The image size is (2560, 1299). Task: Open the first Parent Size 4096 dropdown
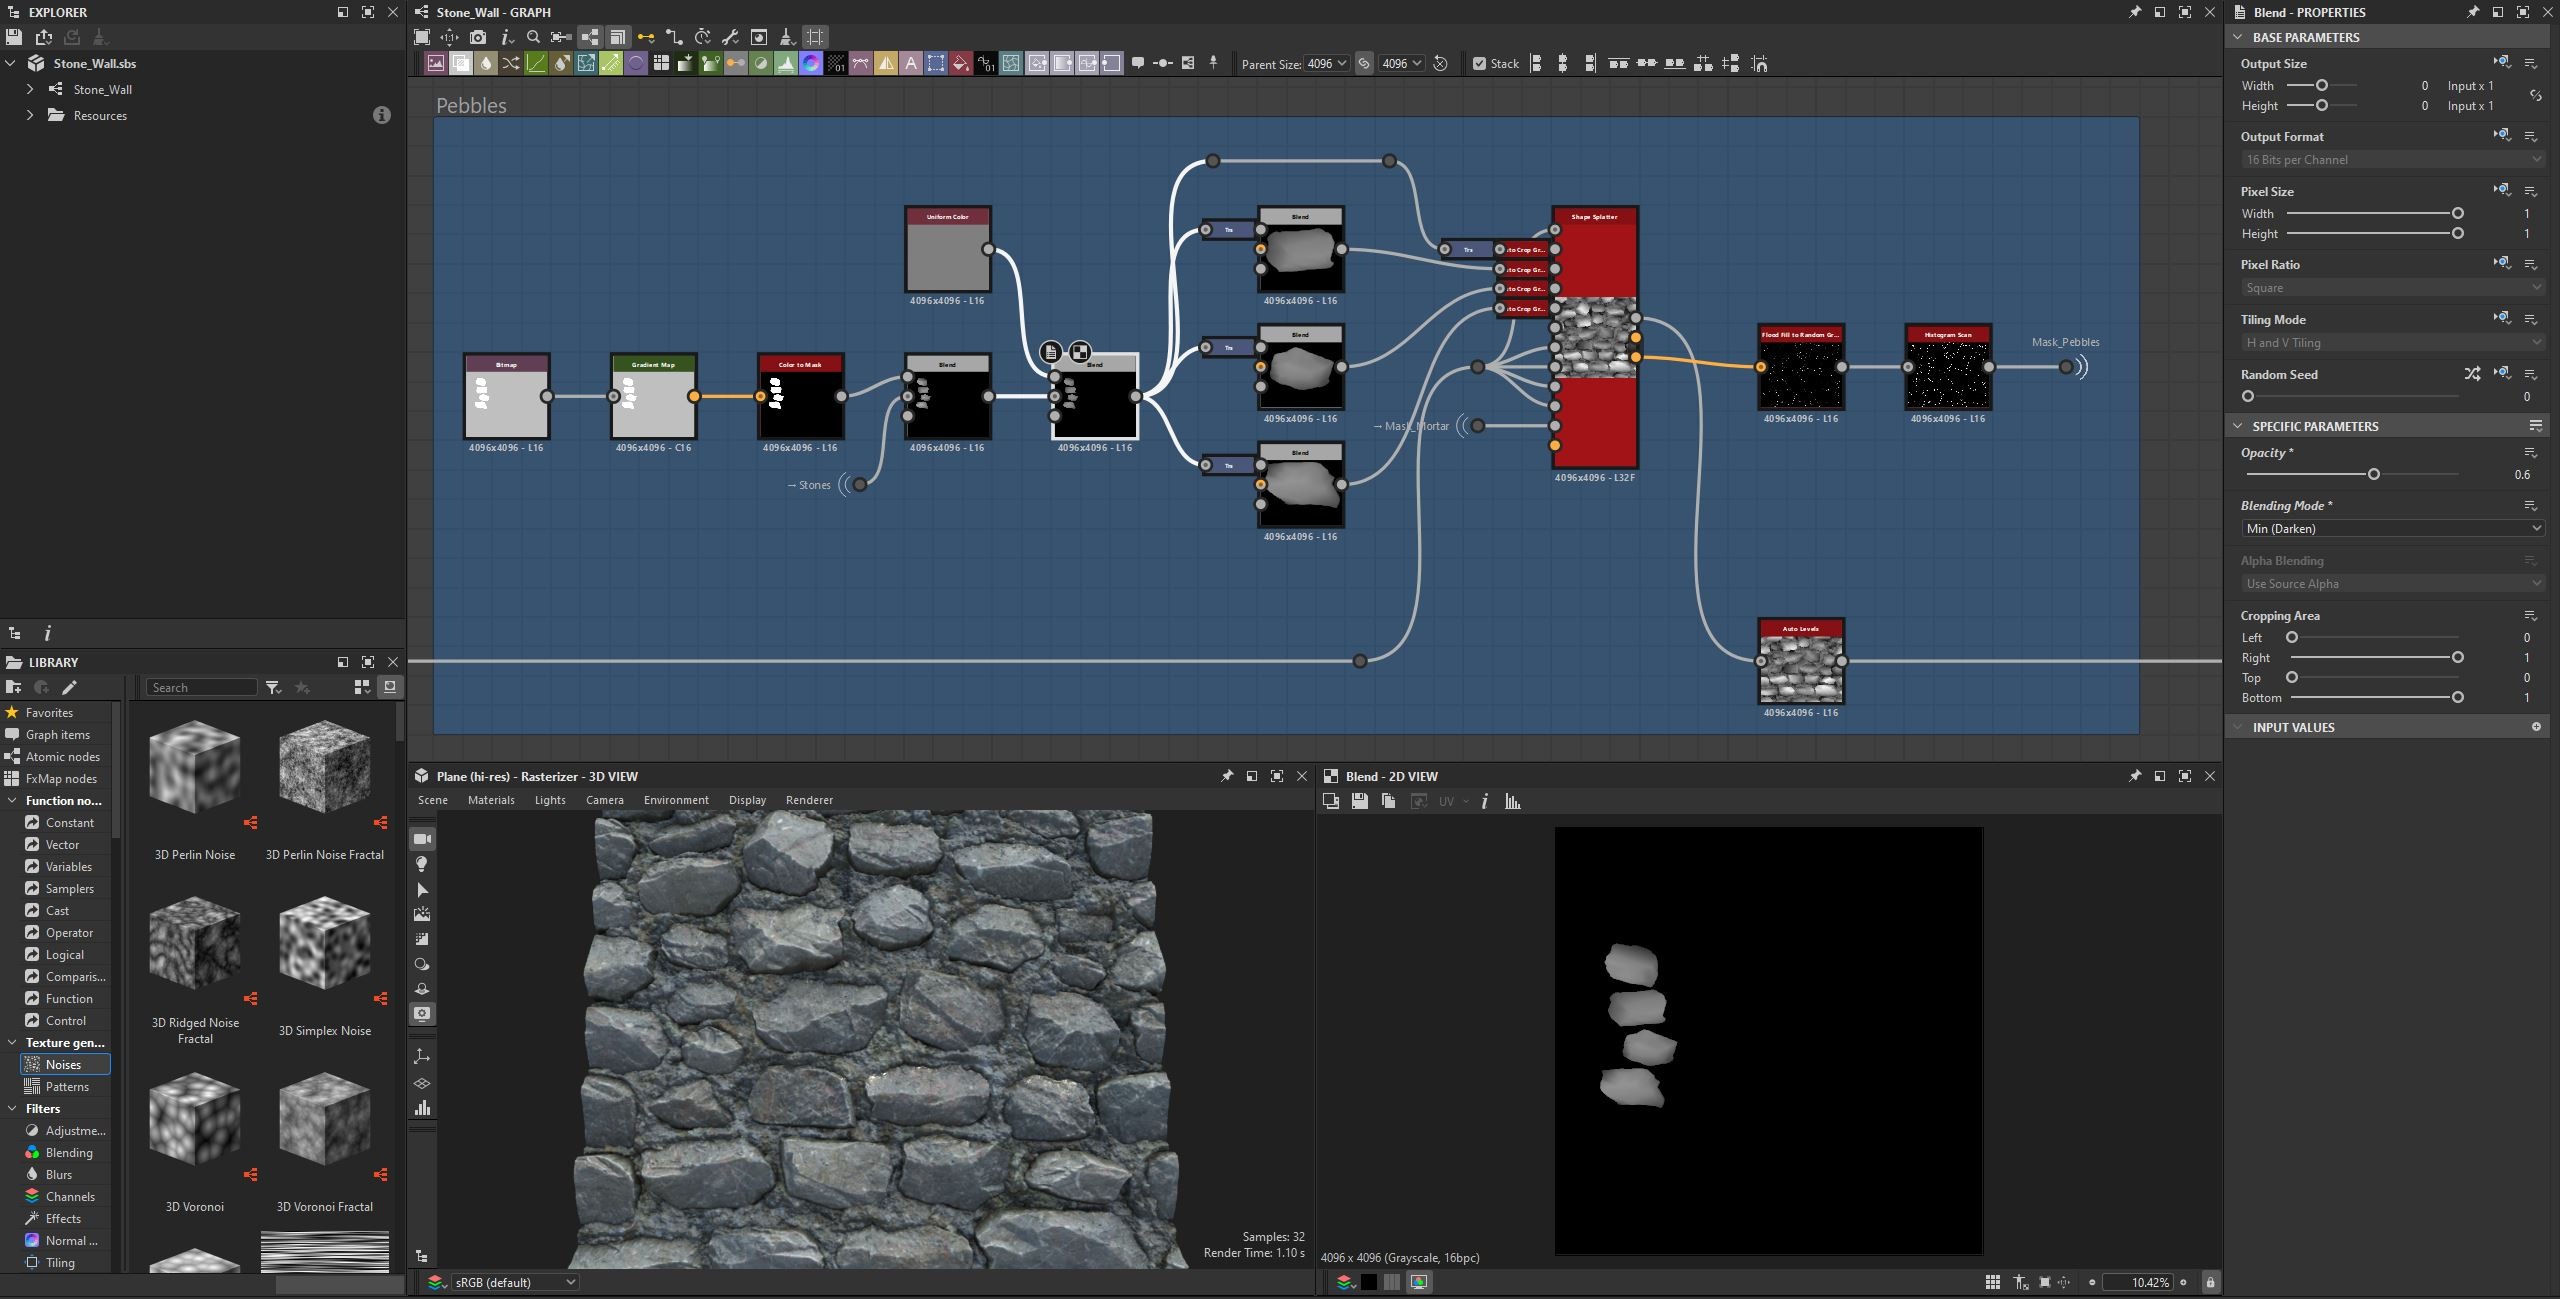pos(1327,63)
